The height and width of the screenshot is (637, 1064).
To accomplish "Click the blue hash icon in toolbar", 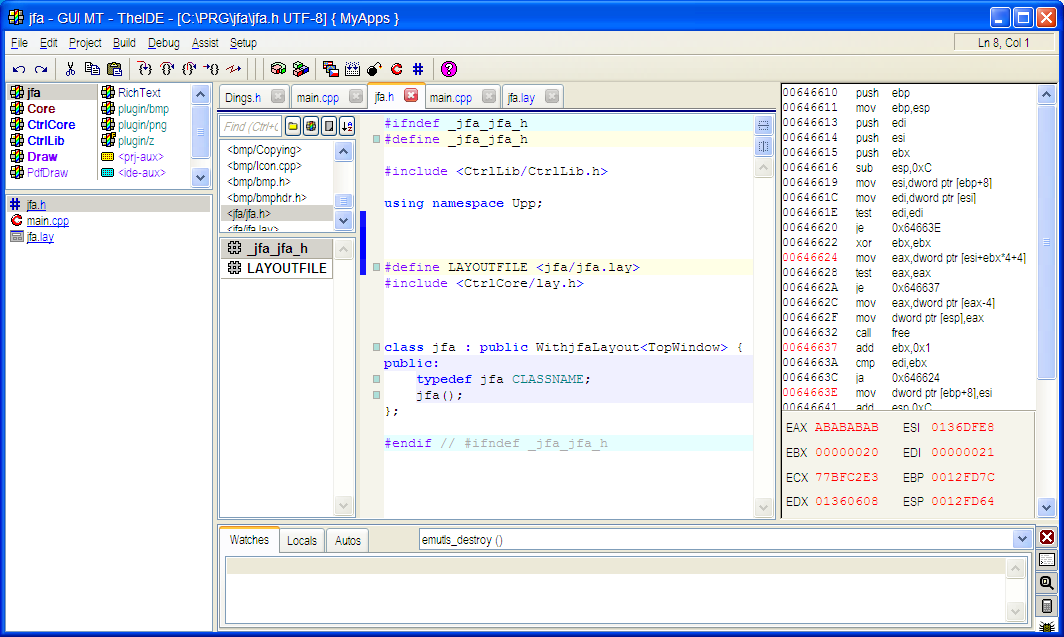I will [418, 69].
